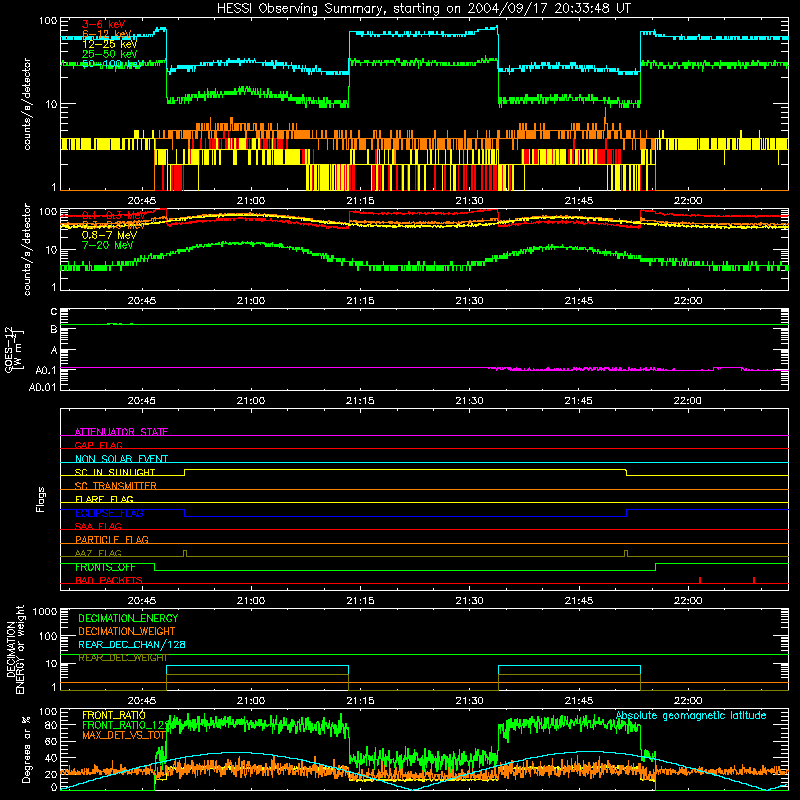Select the "NON_SOLAR_EVENT" flag label
The image size is (800, 800).
coord(121,459)
